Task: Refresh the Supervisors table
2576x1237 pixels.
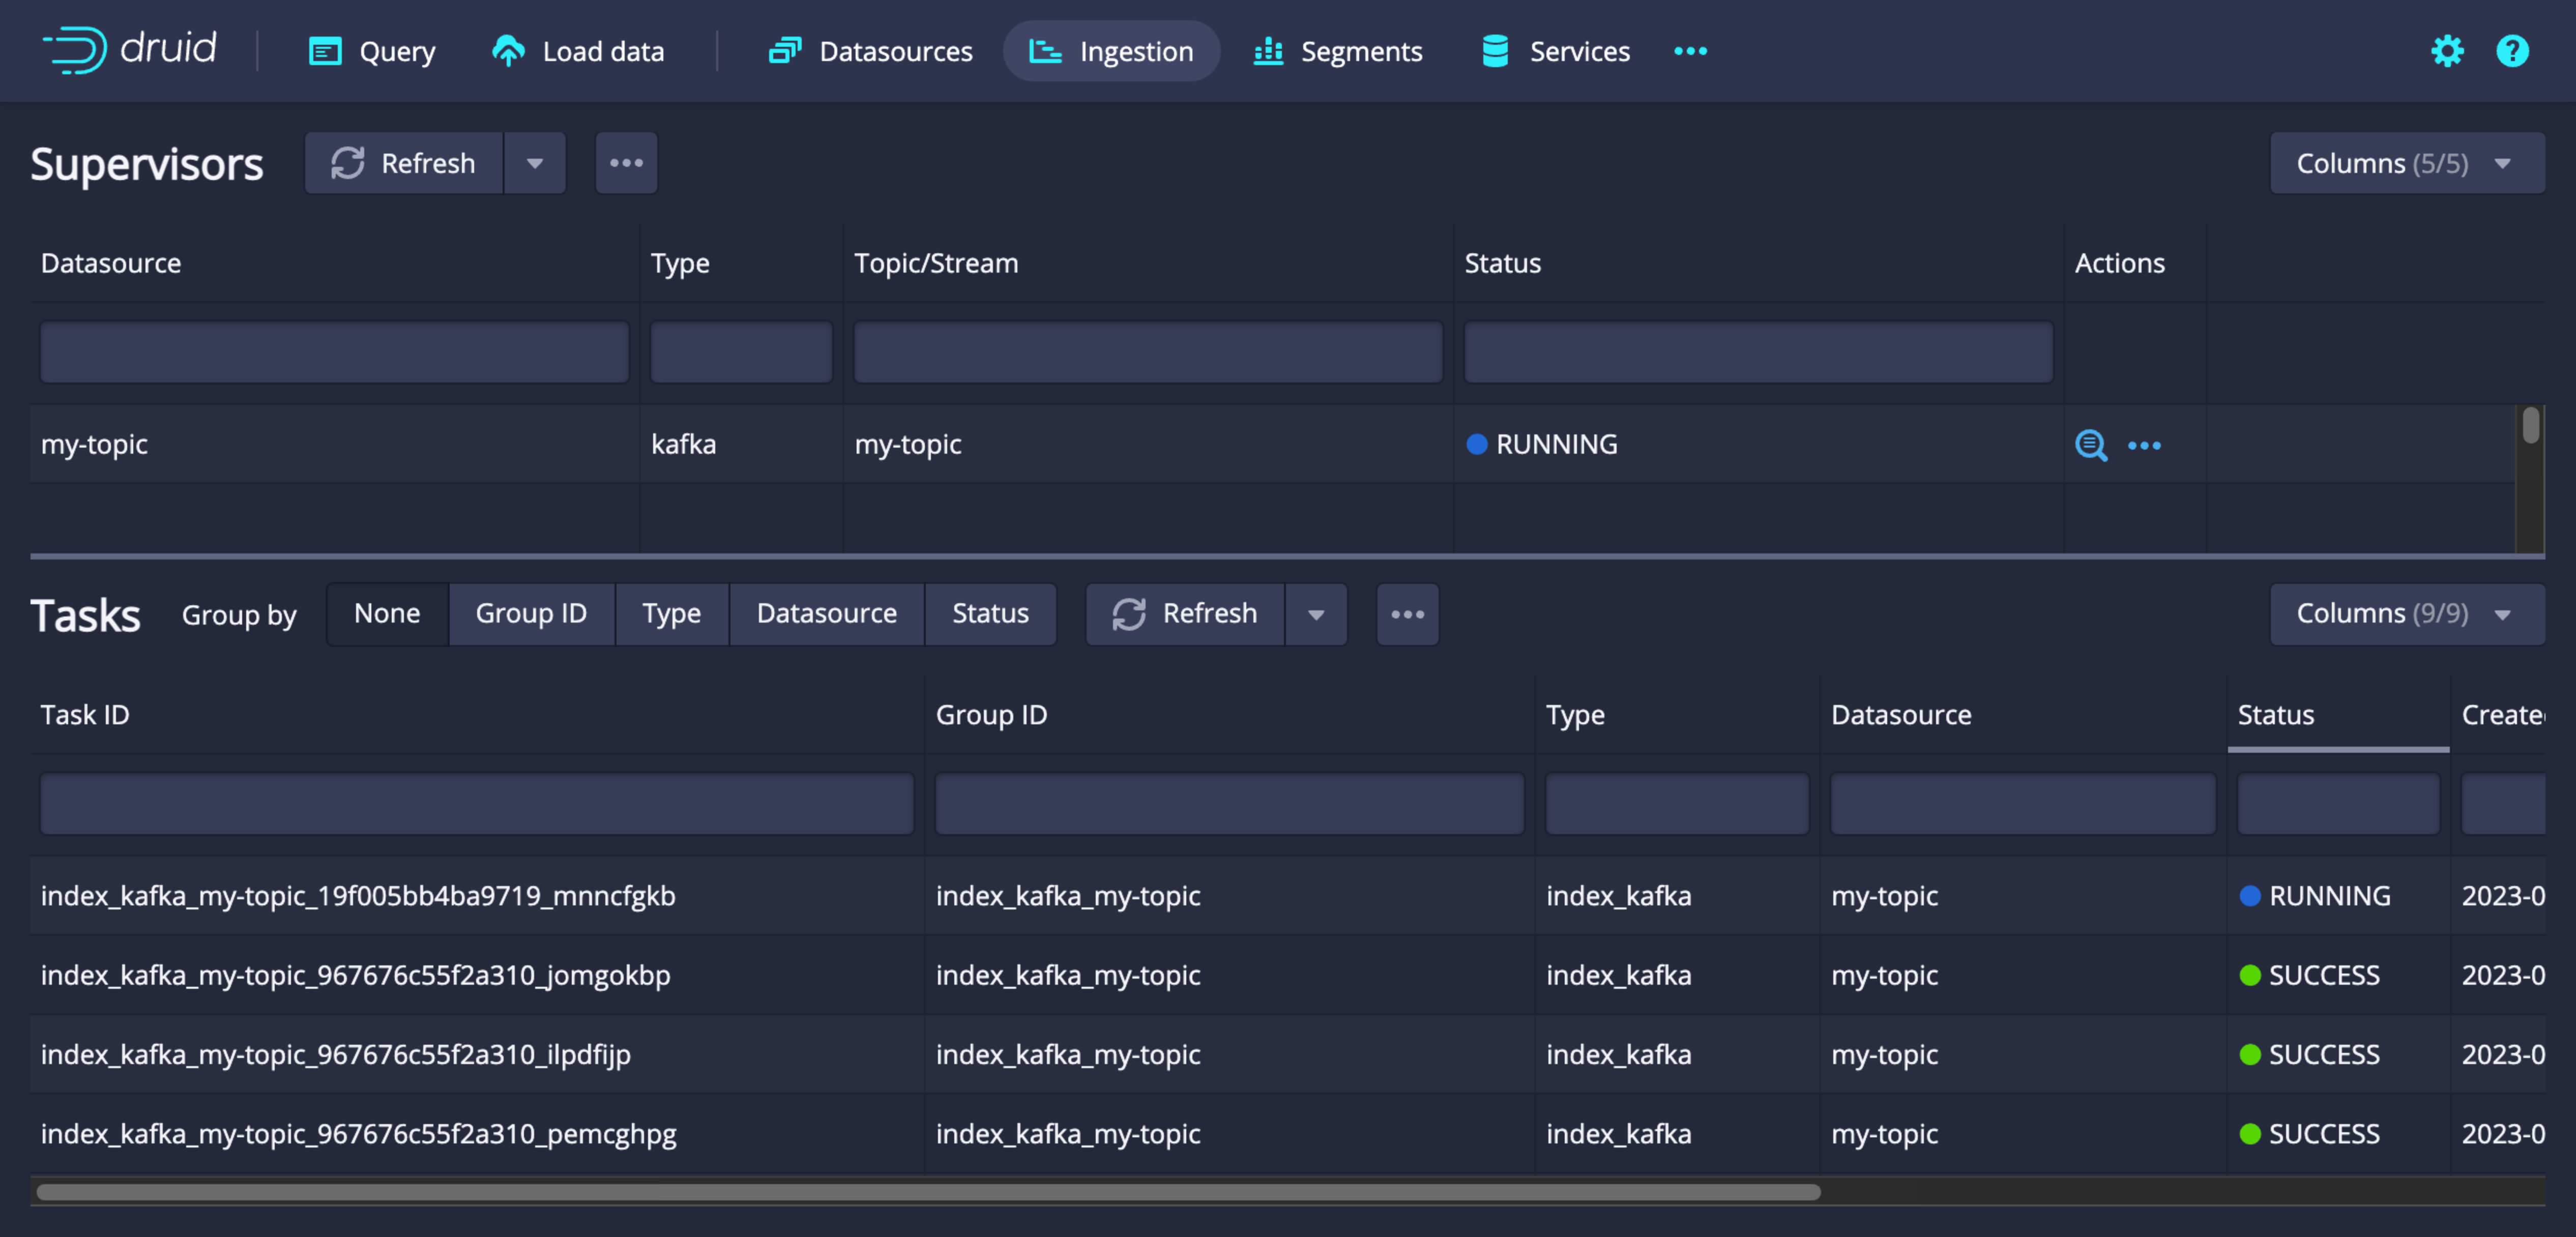Action: pos(404,163)
